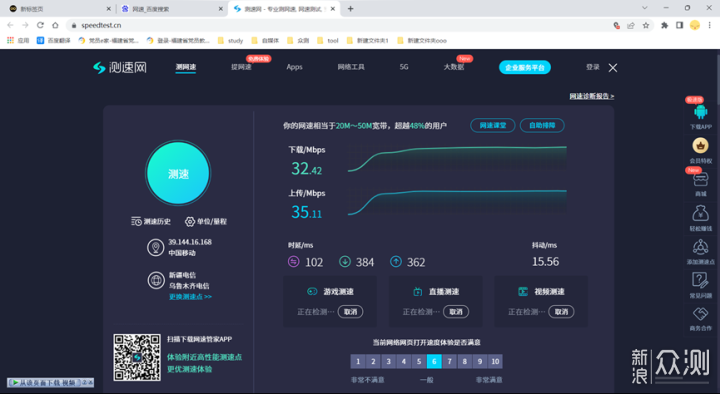The height and width of the screenshot is (394, 720).
Task: Click 下载APP android icon in sidebar
Action: pyautogui.click(x=700, y=112)
